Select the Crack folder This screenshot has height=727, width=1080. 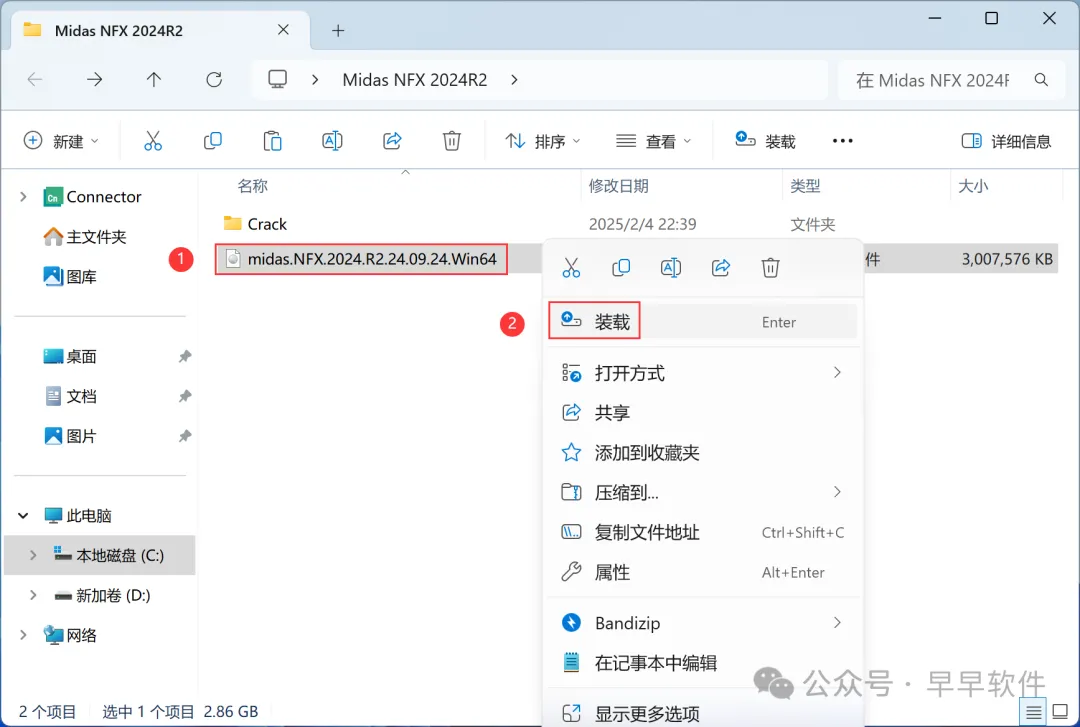tap(267, 224)
